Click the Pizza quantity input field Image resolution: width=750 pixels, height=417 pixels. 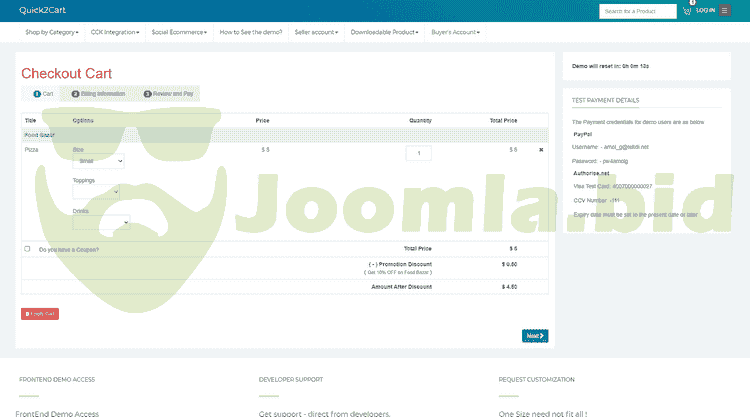click(418, 153)
